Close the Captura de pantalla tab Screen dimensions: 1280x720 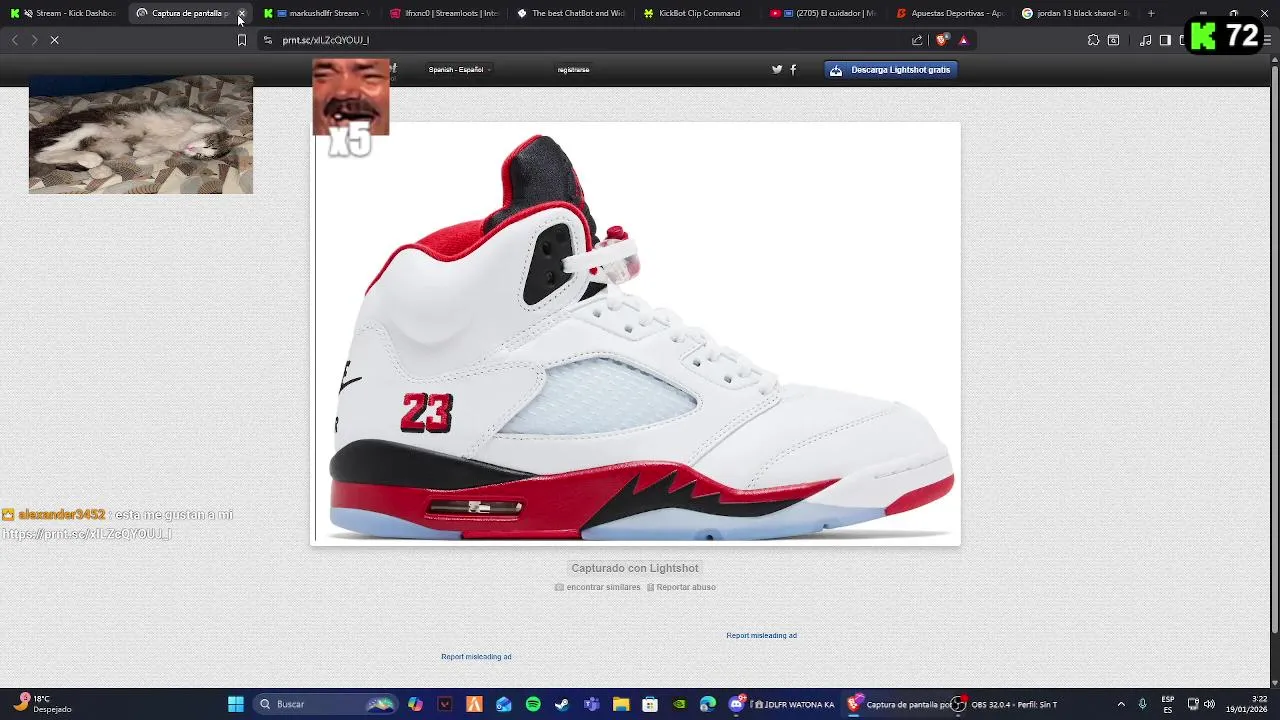pyautogui.click(x=241, y=13)
